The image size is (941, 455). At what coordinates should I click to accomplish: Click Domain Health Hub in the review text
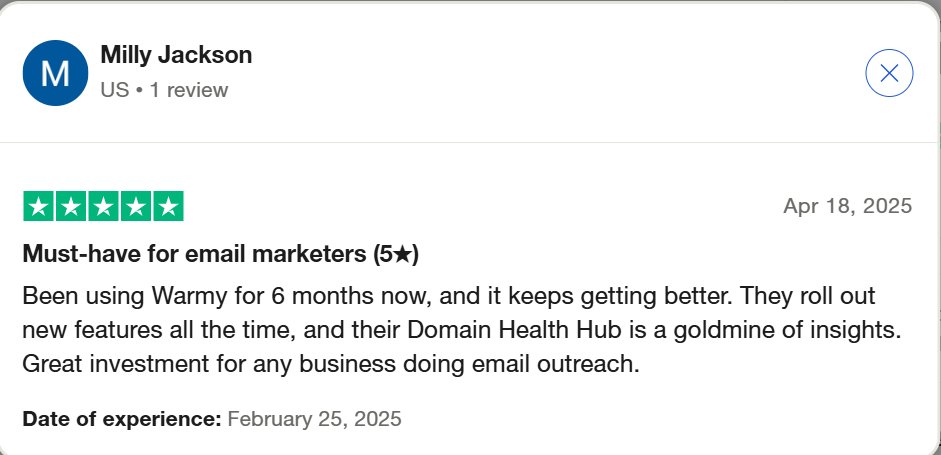514,330
